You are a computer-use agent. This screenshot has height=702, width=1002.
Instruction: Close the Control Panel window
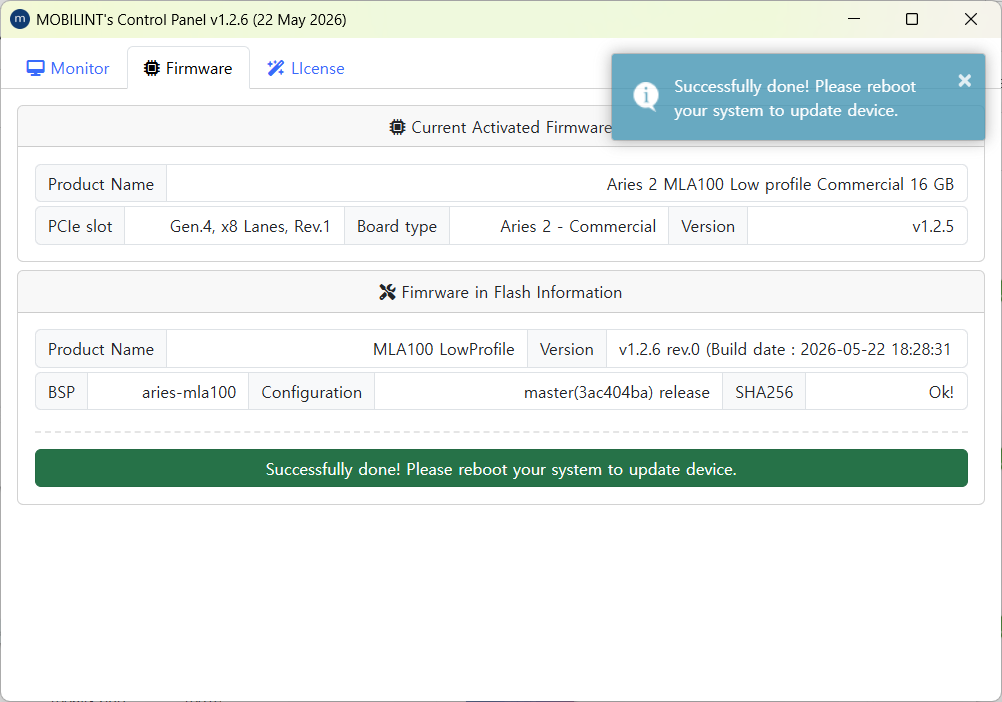pos(971,19)
